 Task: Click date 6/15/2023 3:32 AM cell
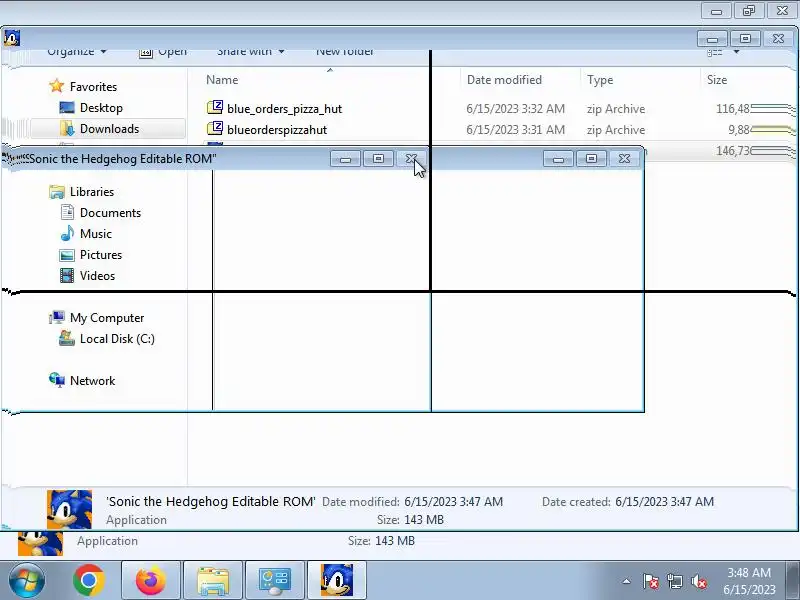pos(515,109)
